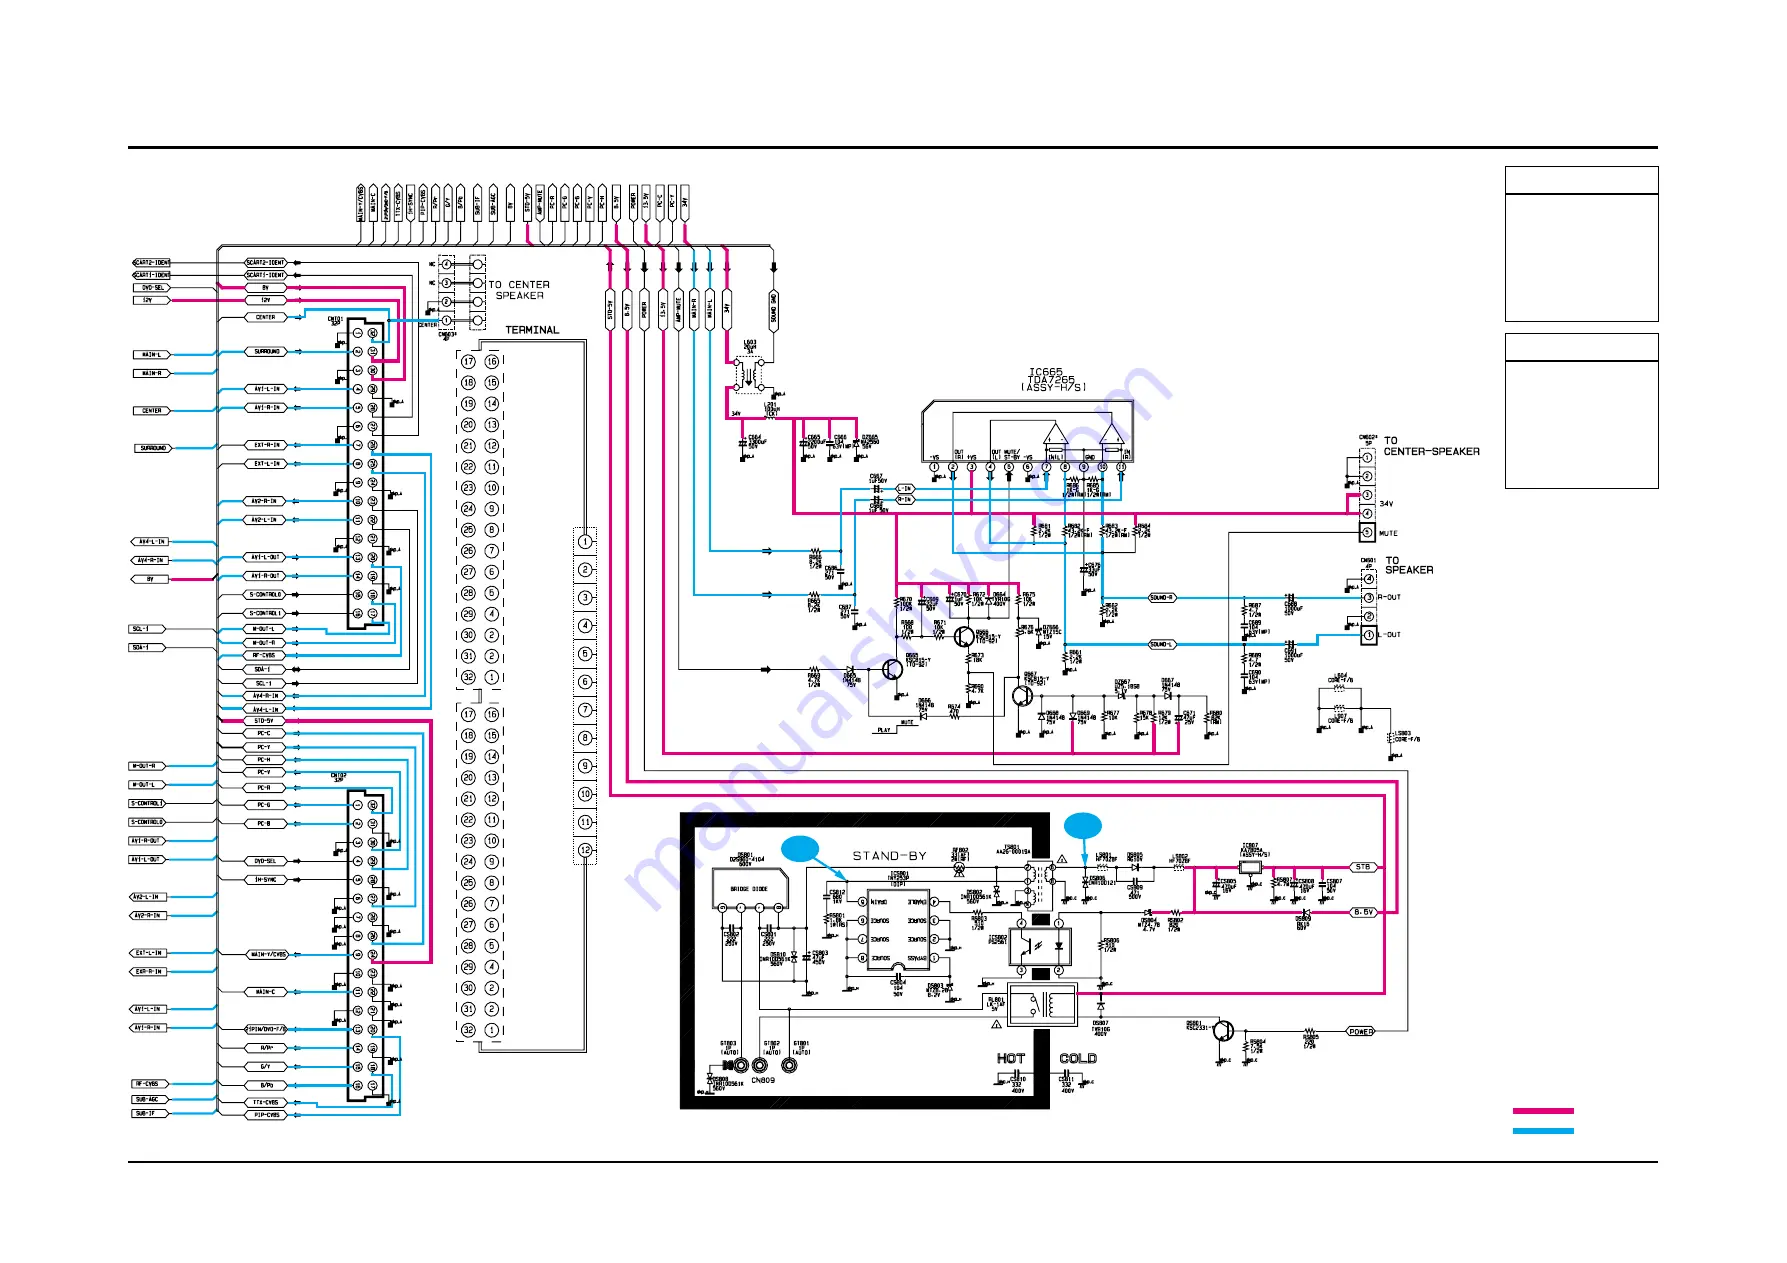This screenshot has width=1787, height=1263.
Task: Click TO CENTER SPEAKER label beside CN603
Action: point(519,290)
